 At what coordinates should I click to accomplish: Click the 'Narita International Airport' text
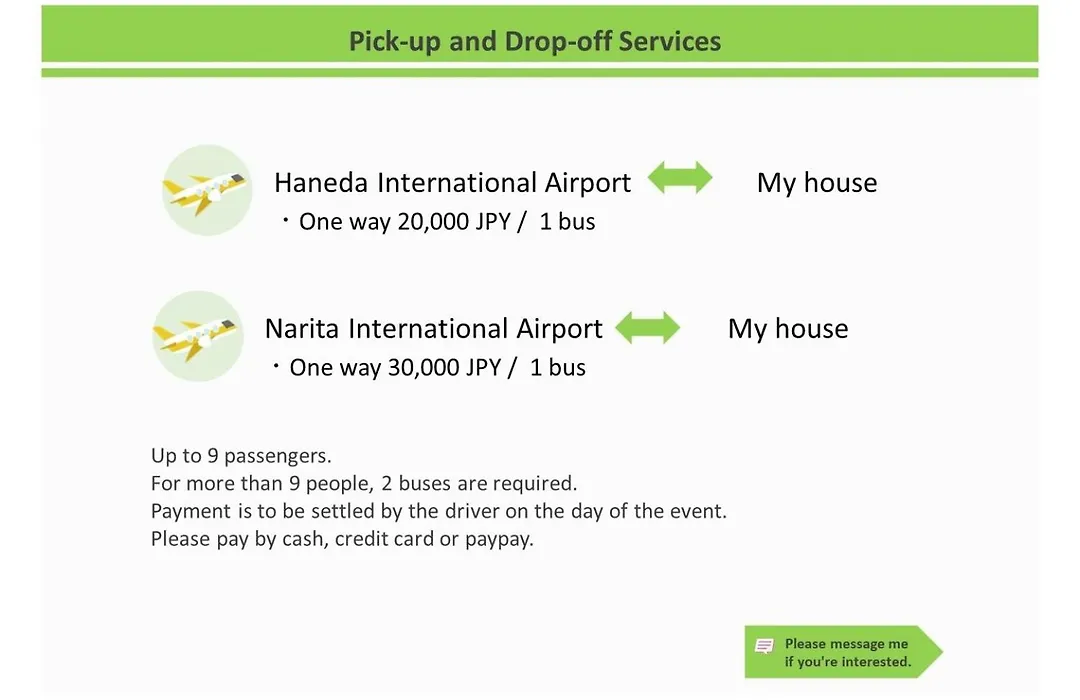pos(434,329)
